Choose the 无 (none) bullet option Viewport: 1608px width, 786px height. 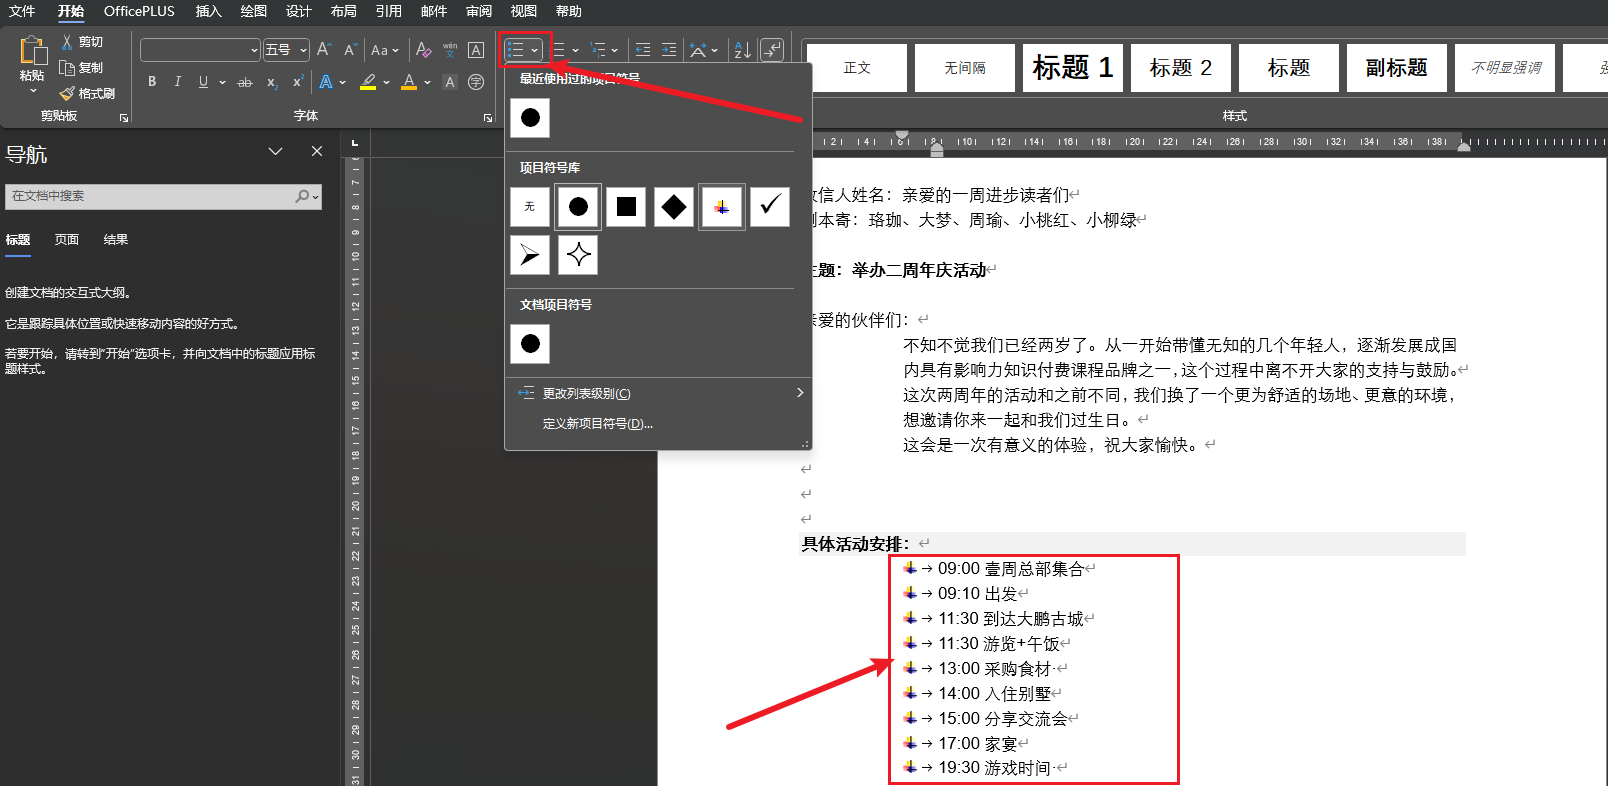pyautogui.click(x=530, y=207)
